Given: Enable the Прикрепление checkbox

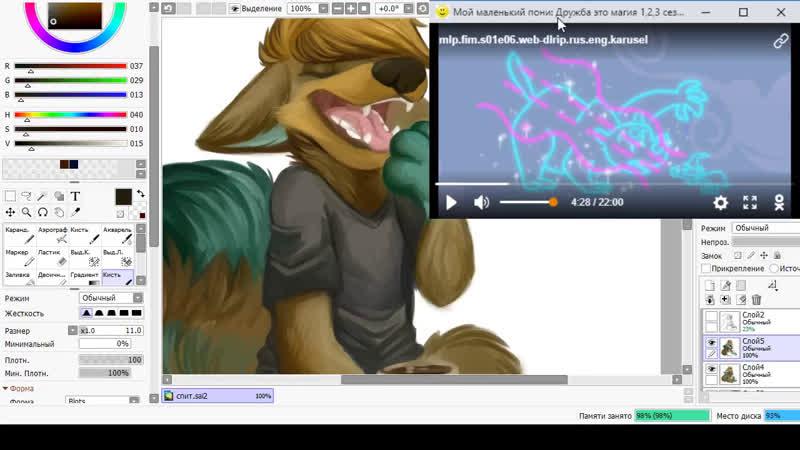Looking at the screenshot, I should [706, 268].
